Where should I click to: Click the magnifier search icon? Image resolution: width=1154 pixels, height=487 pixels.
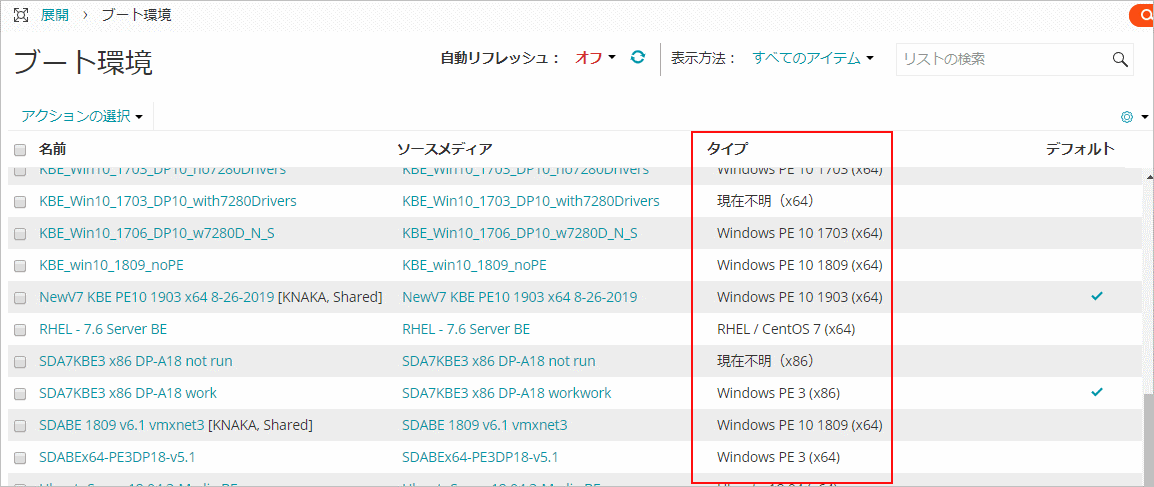[1120, 59]
